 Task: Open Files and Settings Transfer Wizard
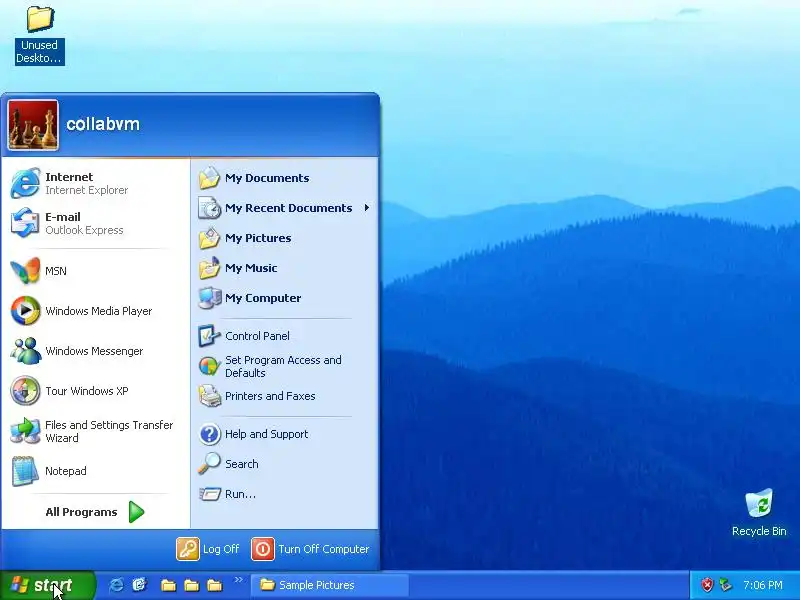[95, 431]
